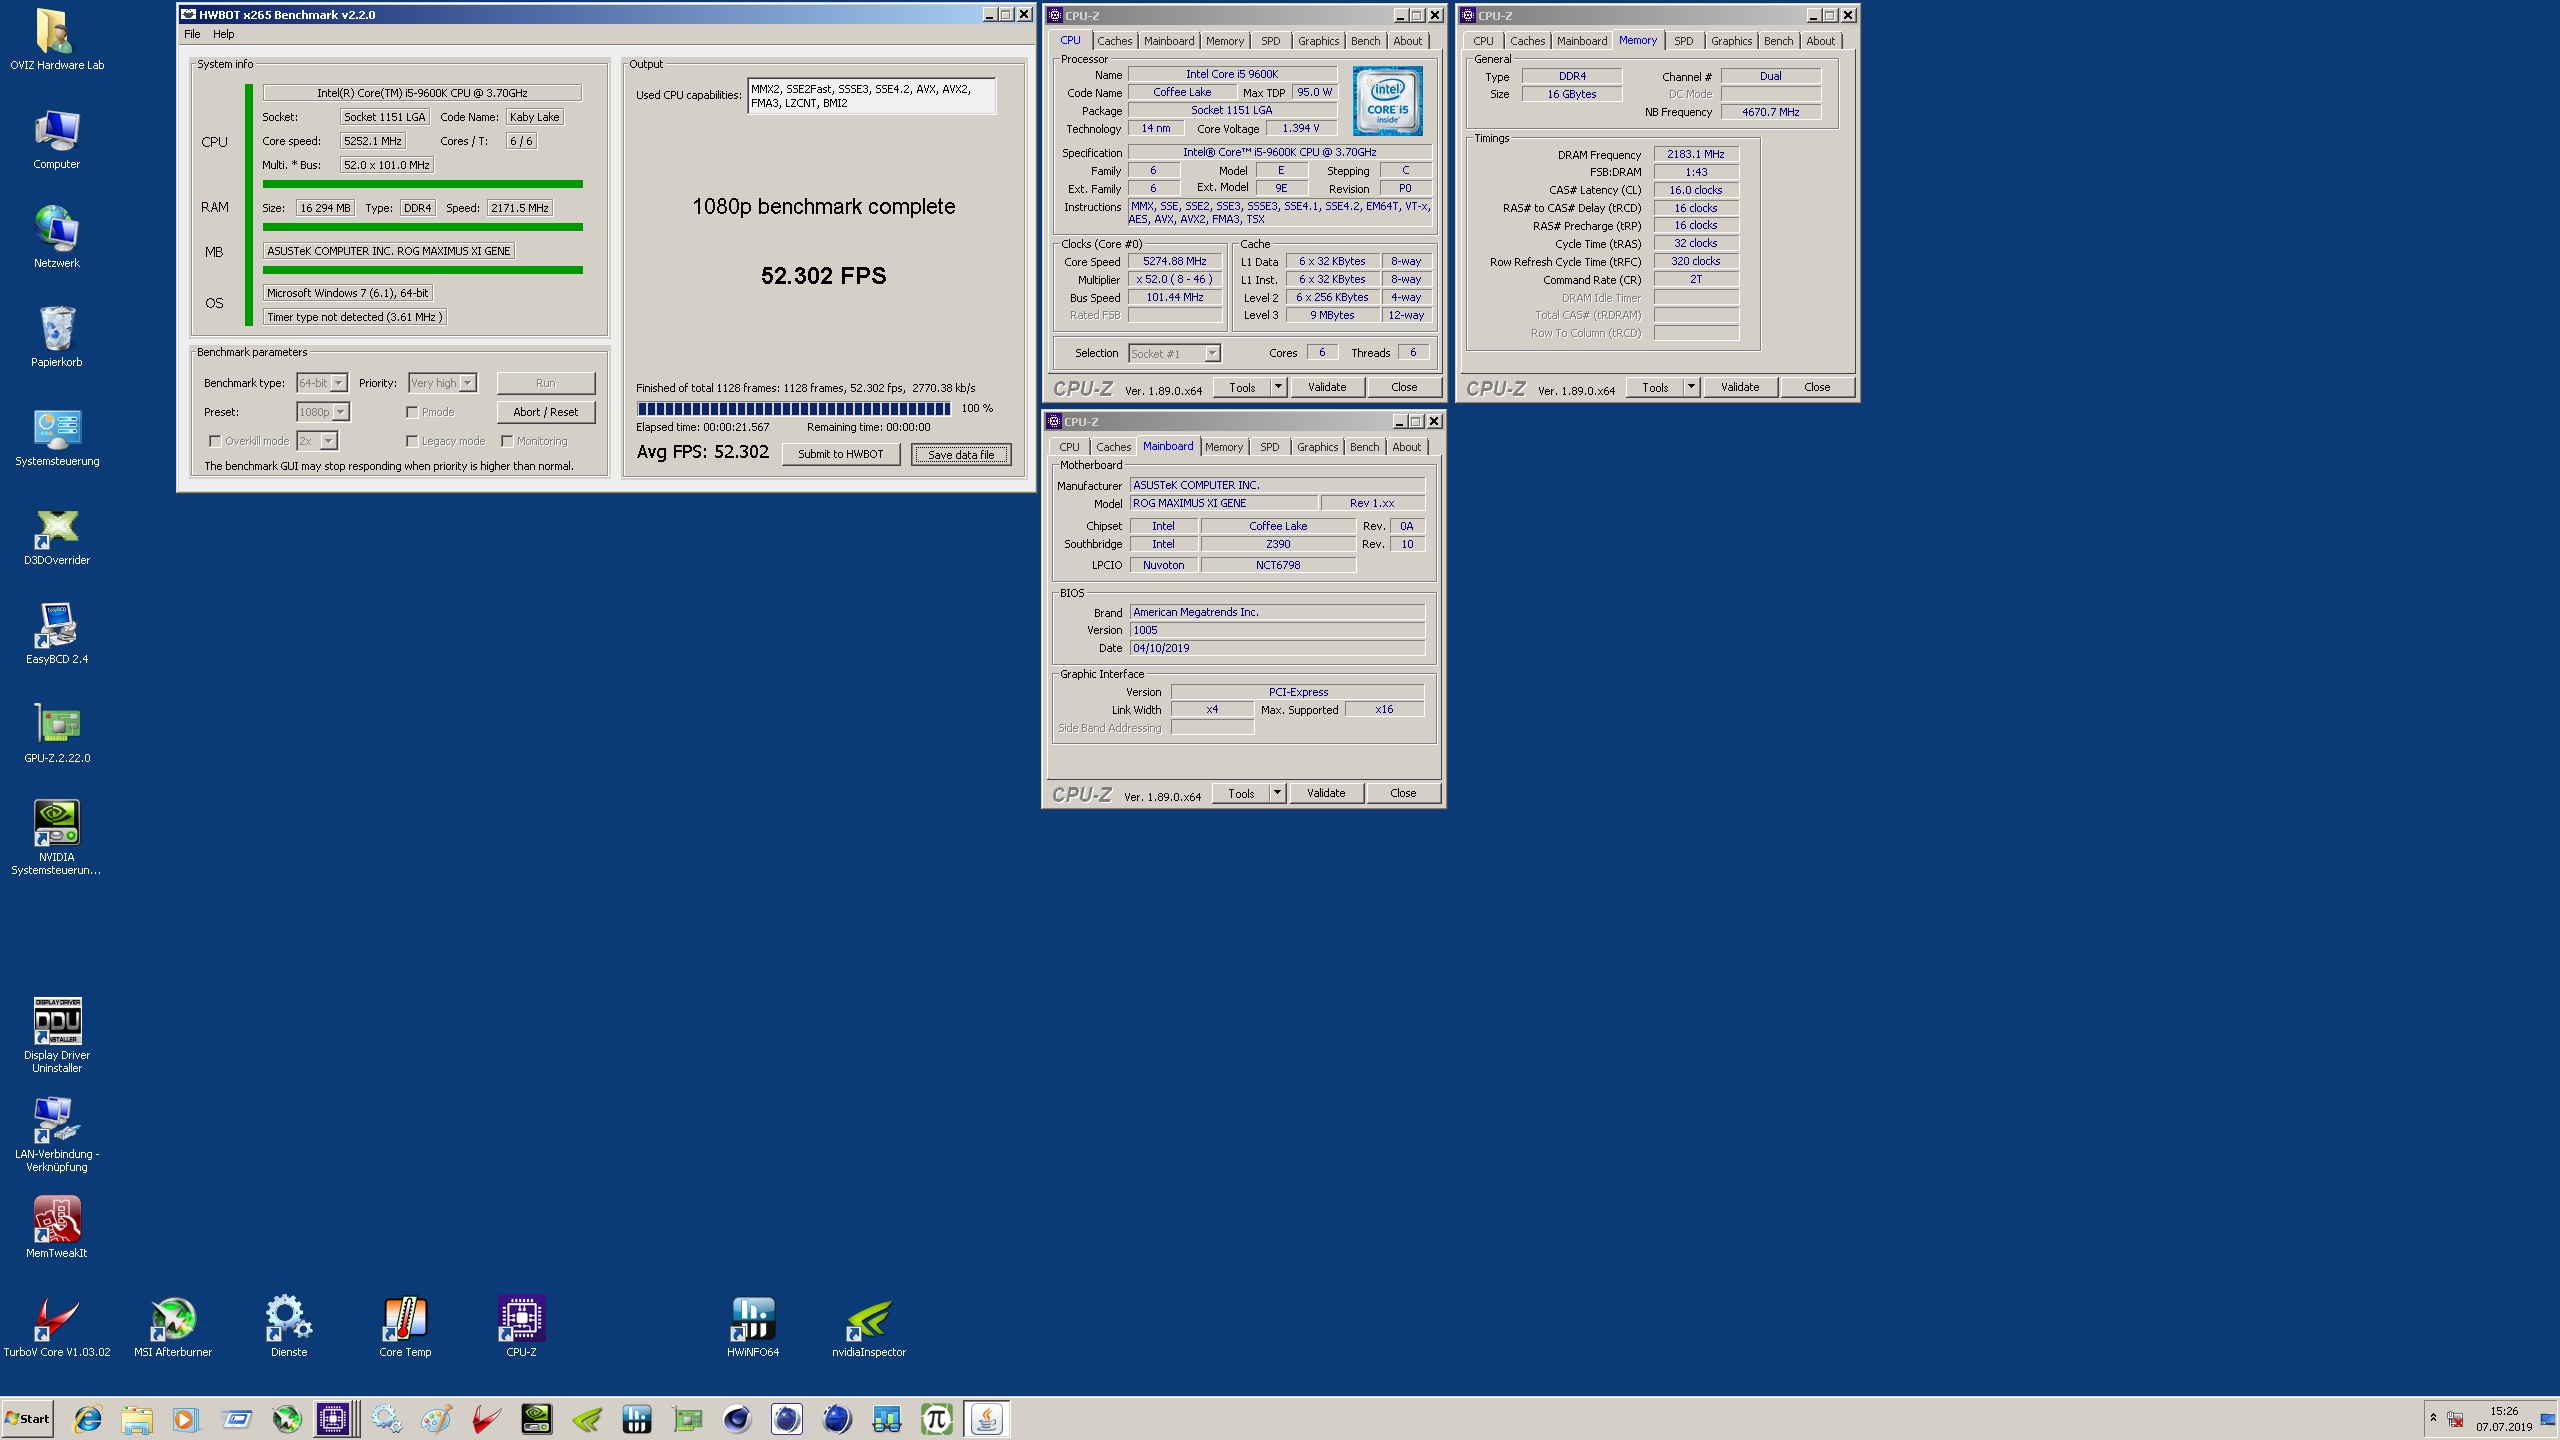
Task: Open Windows Media Player taskbar icon
Action: [x=186, y=1418]
